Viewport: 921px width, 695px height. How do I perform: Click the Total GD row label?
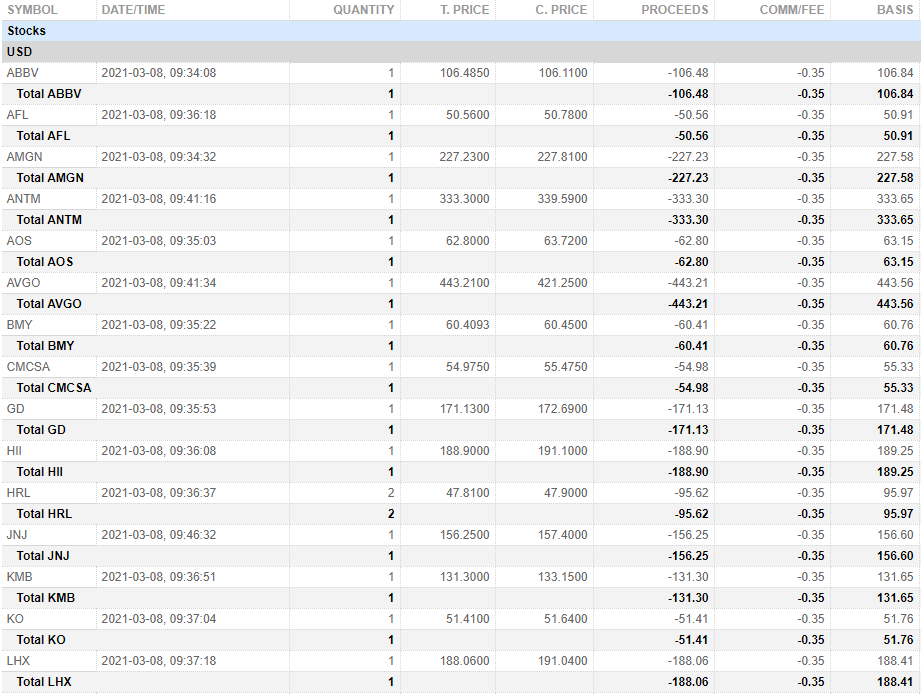pos(41,429)
